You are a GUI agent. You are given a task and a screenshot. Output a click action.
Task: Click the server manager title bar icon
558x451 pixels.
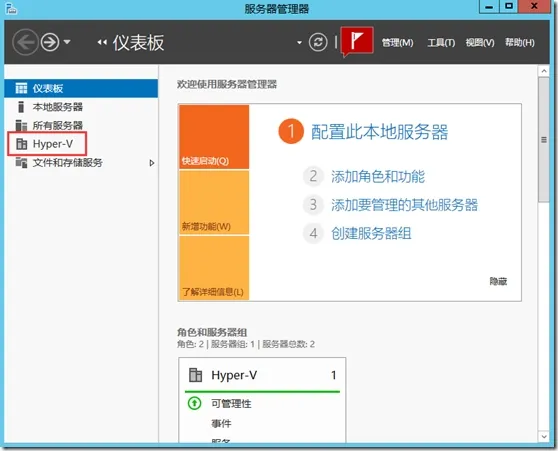[11, 9]
